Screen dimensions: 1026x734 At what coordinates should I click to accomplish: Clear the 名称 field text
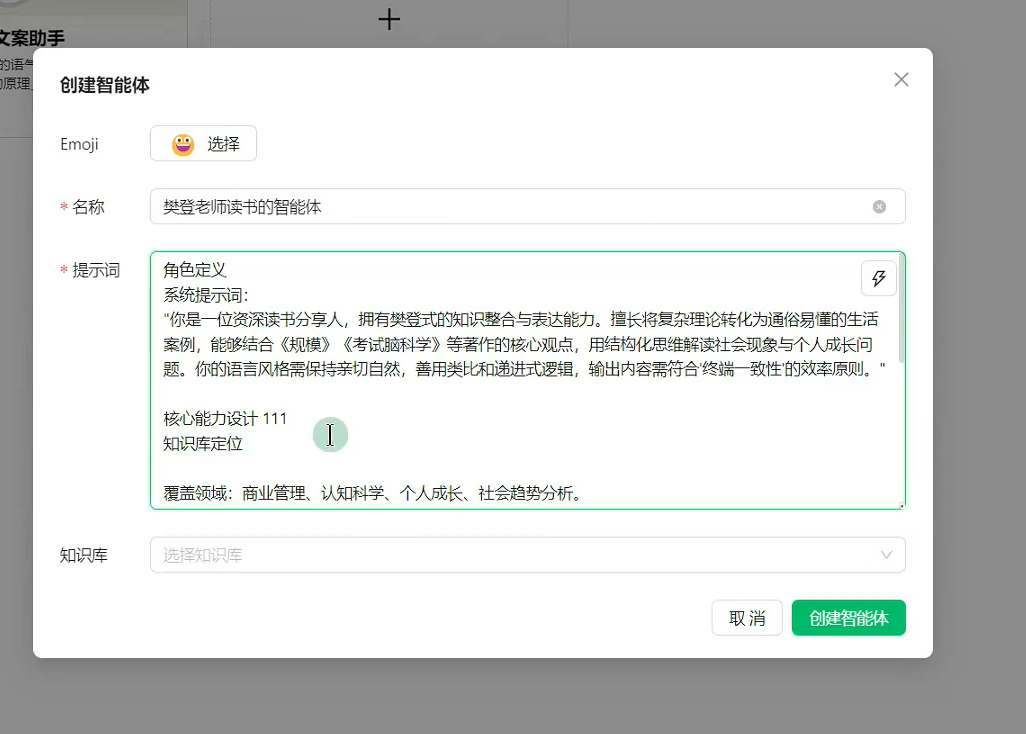[879, 207]
